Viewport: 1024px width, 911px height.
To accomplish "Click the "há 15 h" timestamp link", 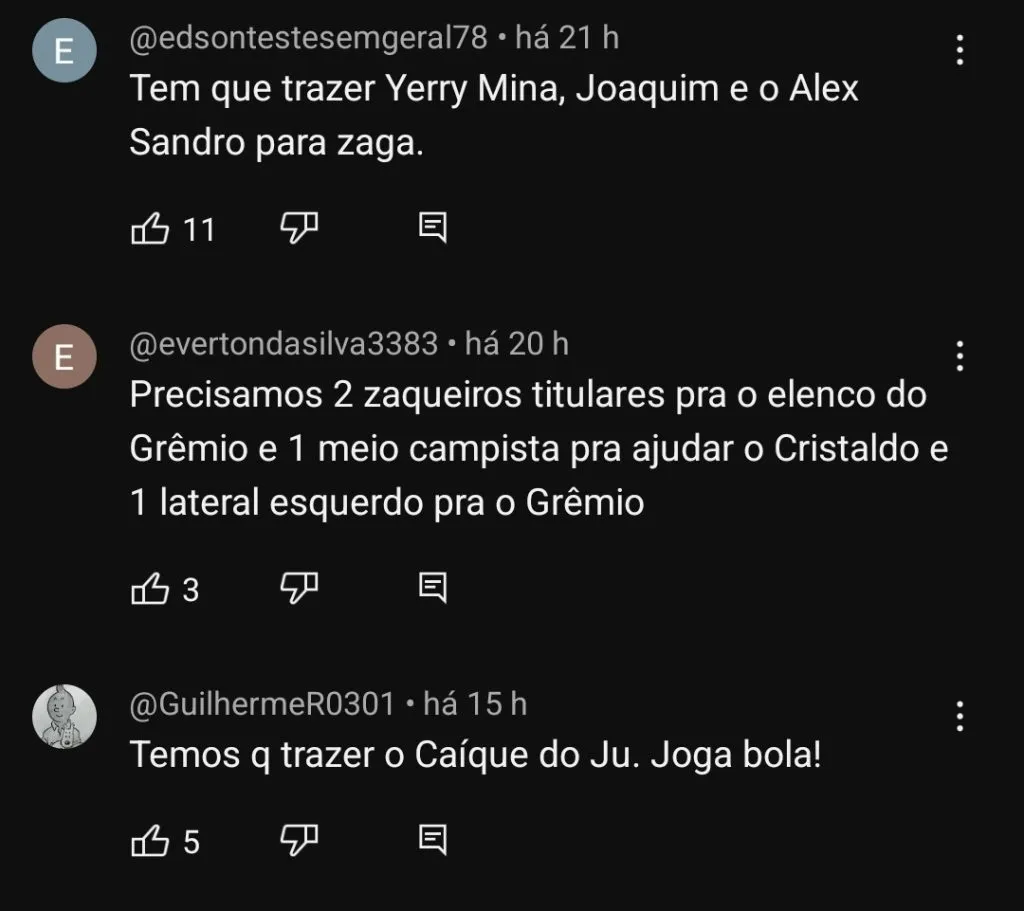I will click(x=477, y=703).
